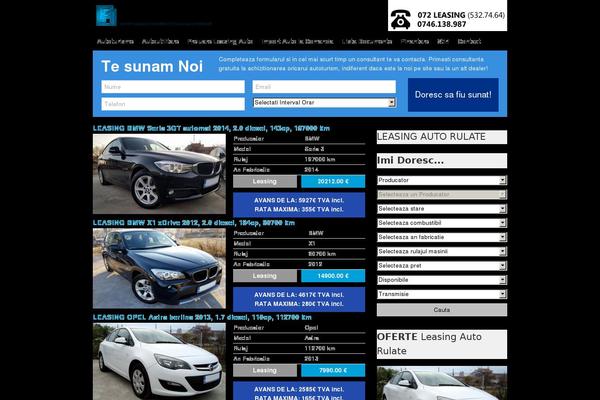Click the Nume input field

pos(173,87)
